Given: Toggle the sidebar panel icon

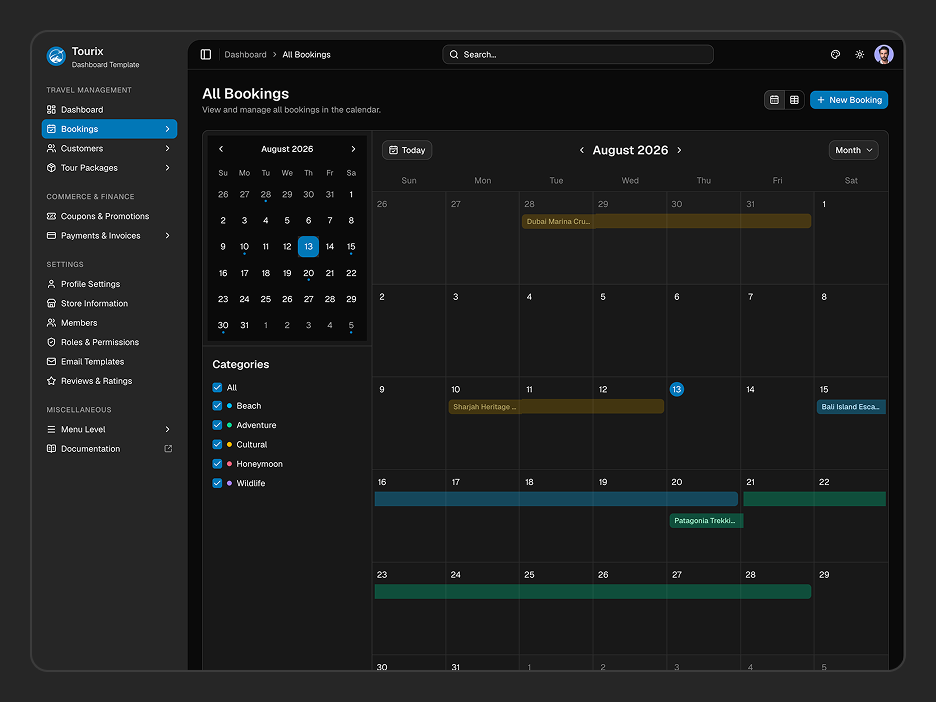Looking at the screenshot, I should coord(206,54).
